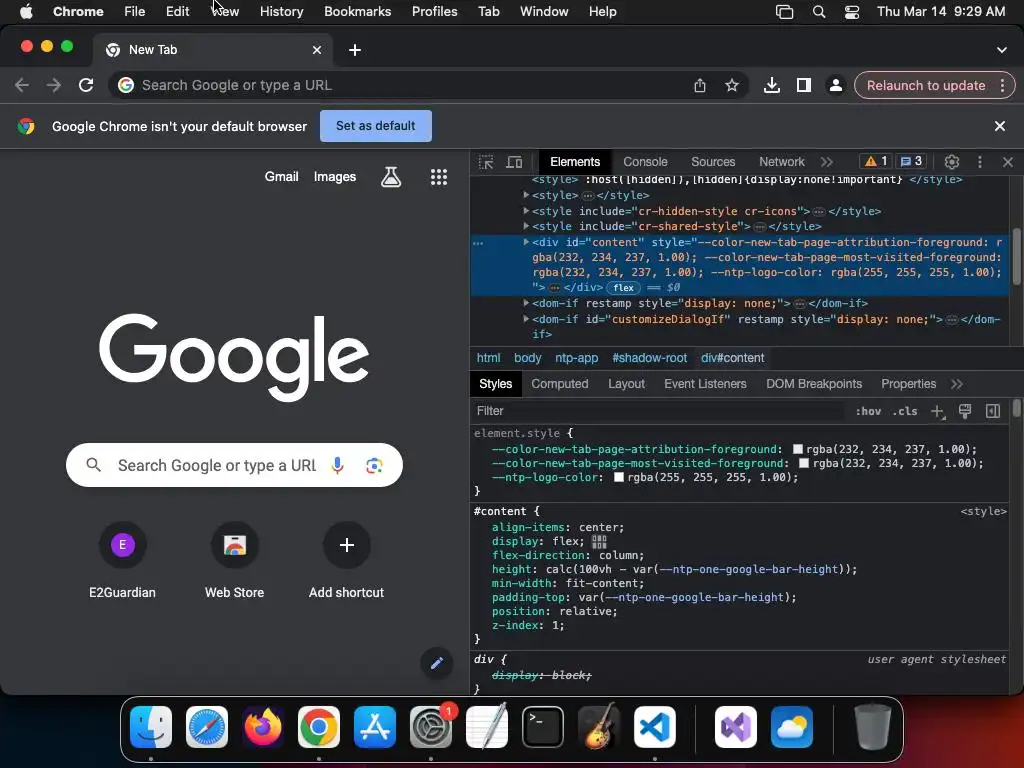Toggle the .cls element classes panel
This screenshot has width=1024, height=768.
(x=905, y=411)
